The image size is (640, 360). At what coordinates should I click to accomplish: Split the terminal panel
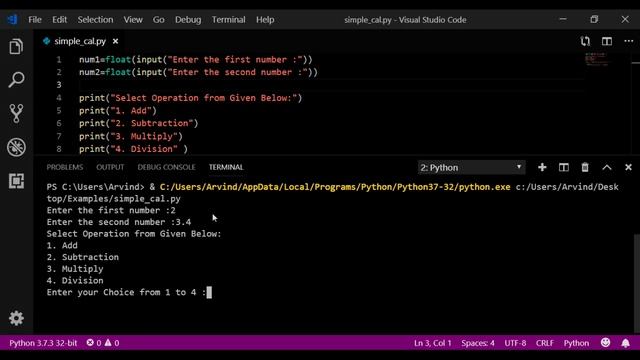[x=564, y=167]
